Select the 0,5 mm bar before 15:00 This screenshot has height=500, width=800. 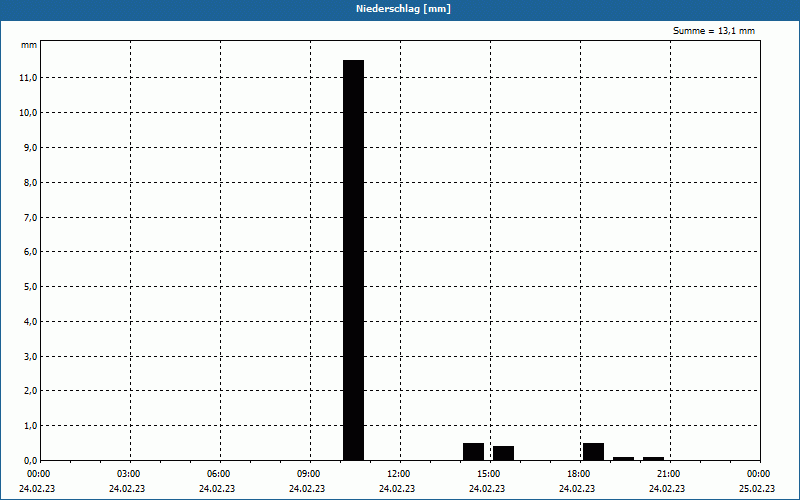(x=473, y=452)
